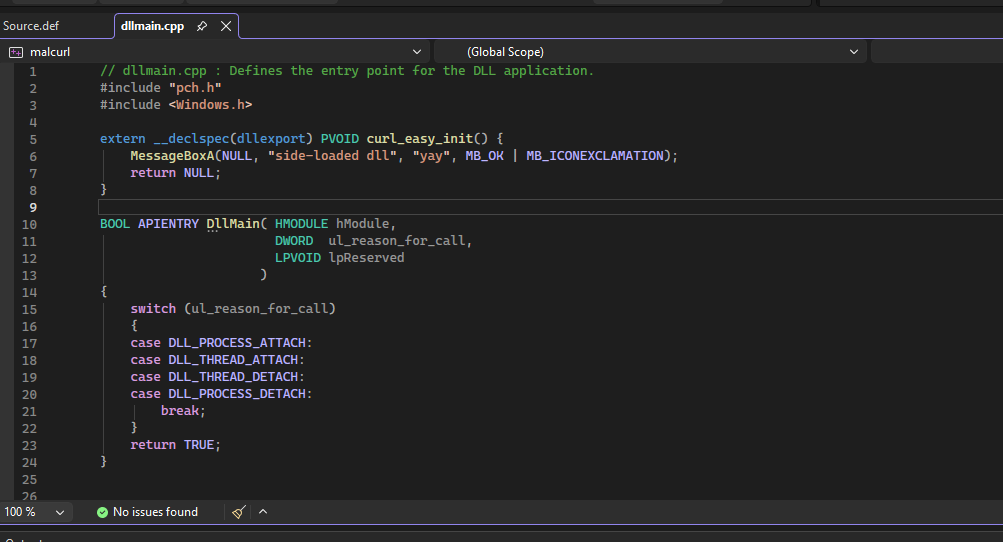Screen dimensions: 1003x542
Task: Click line number 15 in the margin
Action: [x=29, y=309]
